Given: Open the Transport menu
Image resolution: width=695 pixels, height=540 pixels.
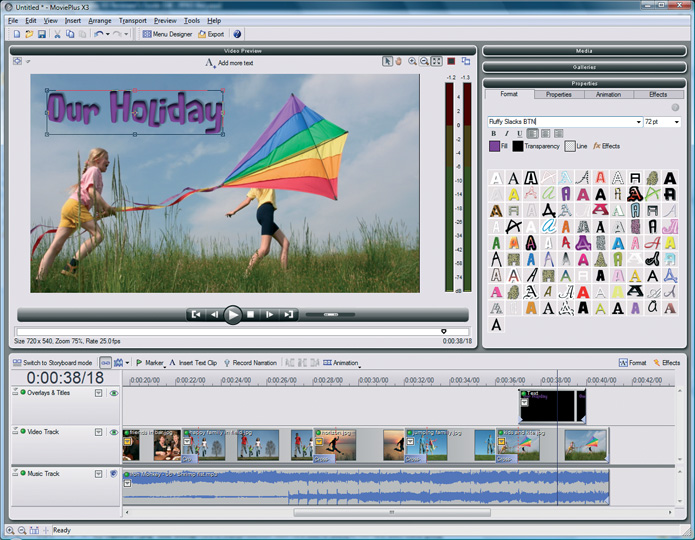Looking at the screenshot, I should [x=132, y=20].
